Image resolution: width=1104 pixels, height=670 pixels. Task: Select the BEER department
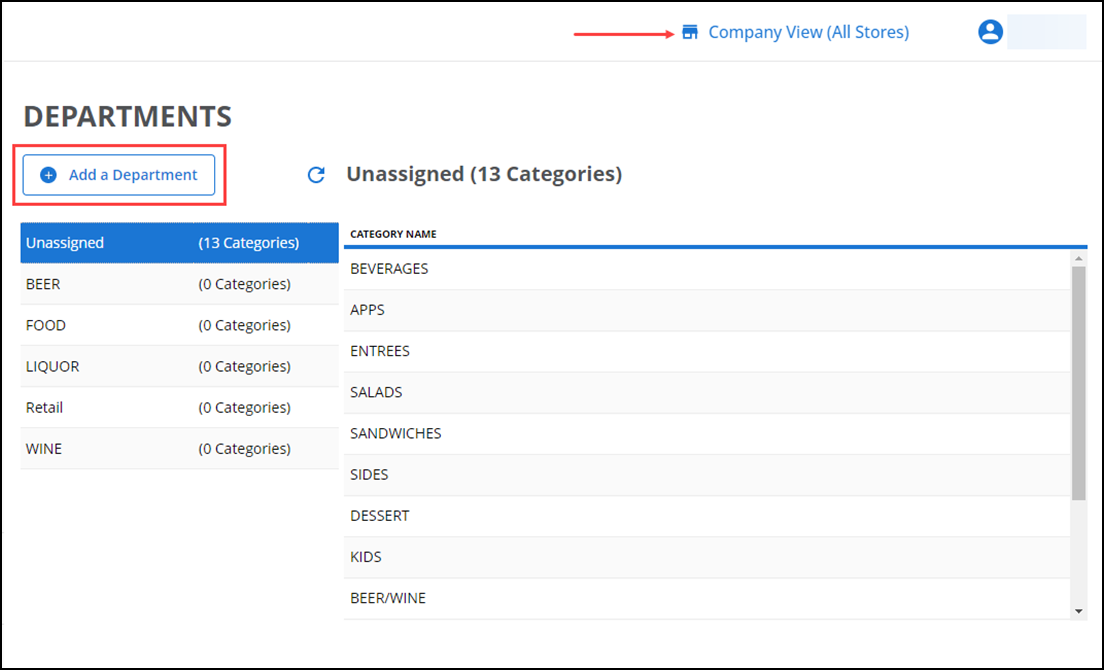(x=180, y=284)
